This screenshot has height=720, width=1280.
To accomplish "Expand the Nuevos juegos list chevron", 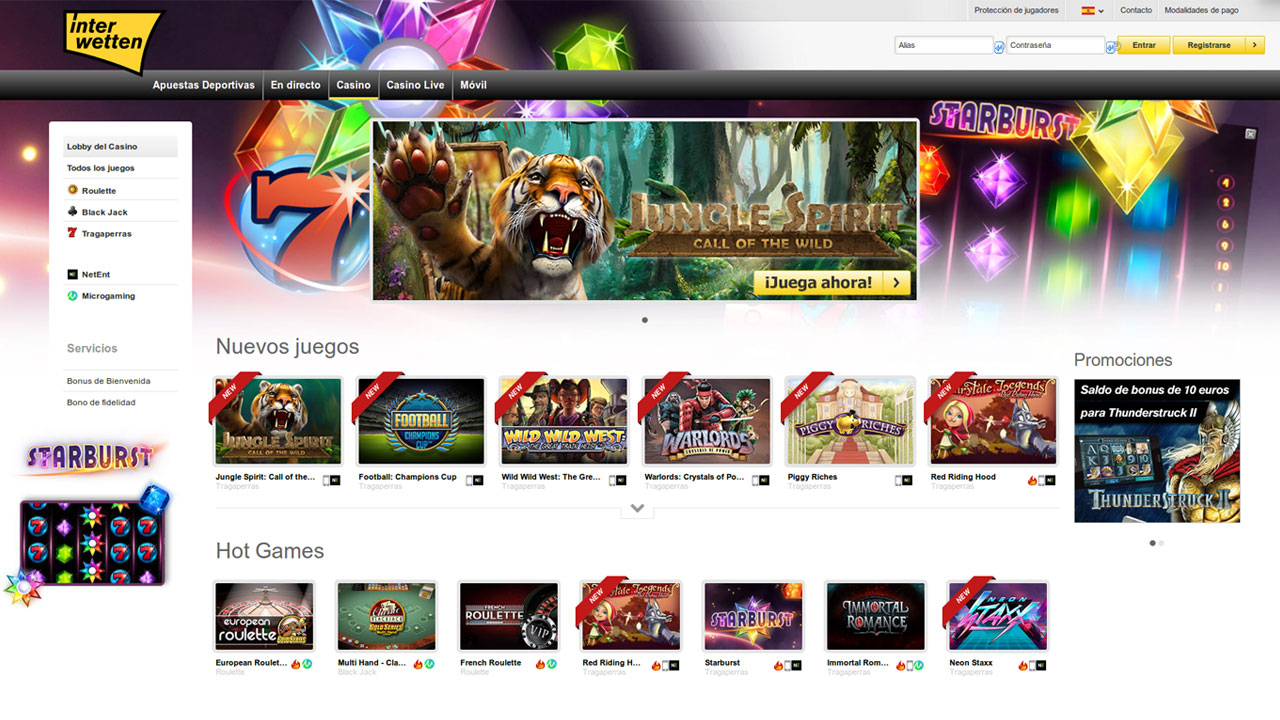I will click(x=637, y=509).
